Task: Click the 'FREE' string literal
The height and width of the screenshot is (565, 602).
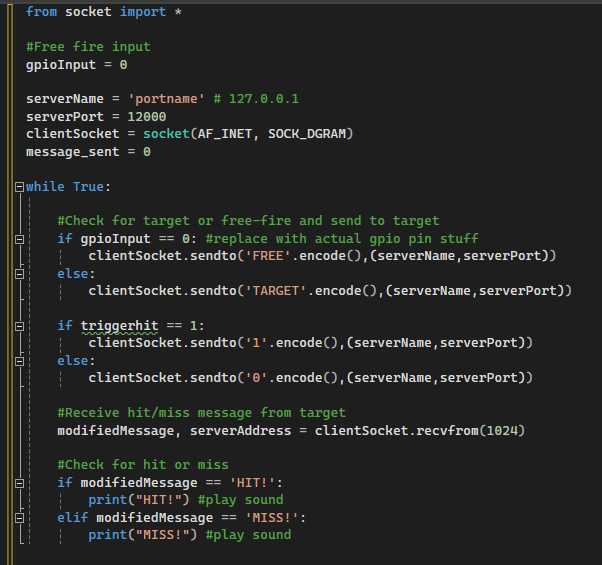Action: (268, 256)
